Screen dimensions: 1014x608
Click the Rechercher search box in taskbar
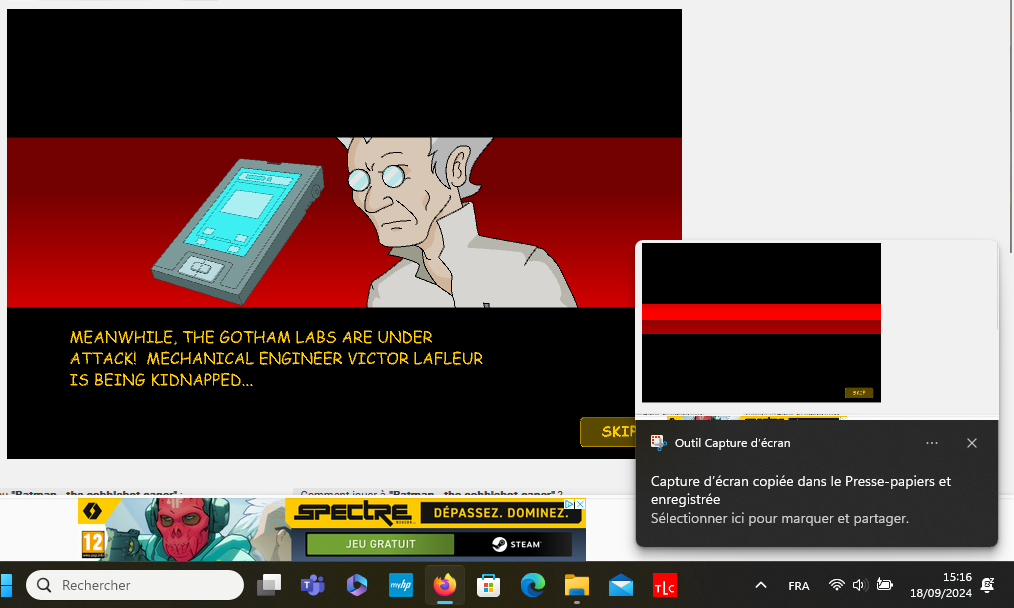(x=135, y=585)
